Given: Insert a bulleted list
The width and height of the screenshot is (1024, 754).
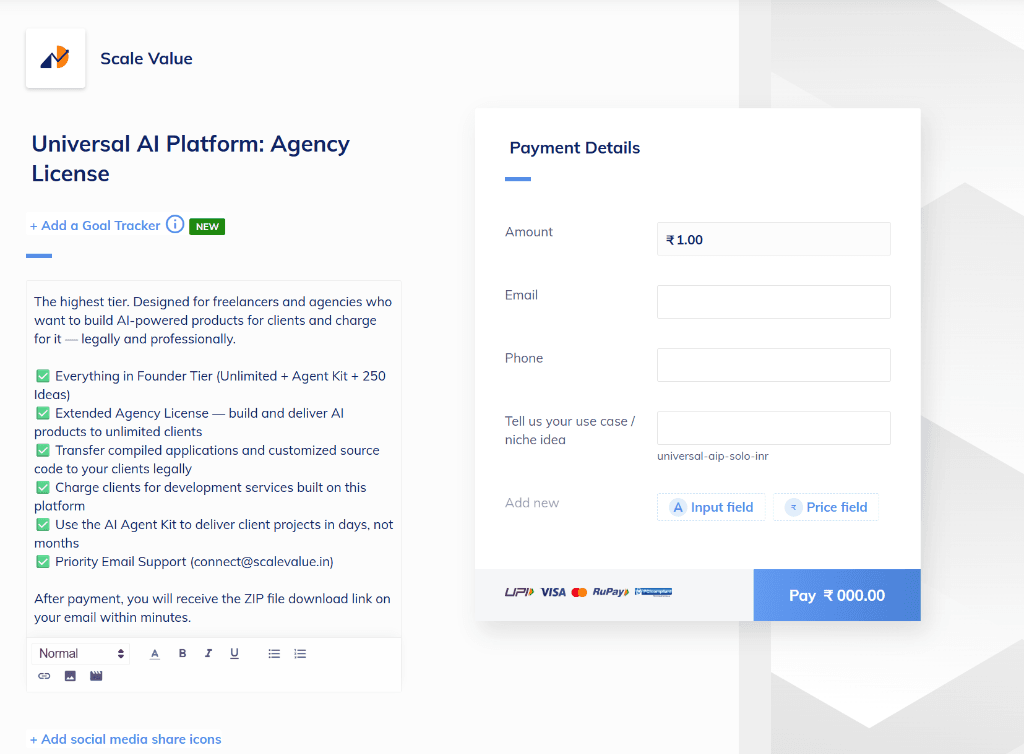Looking at the screenshot, I should tap(274, 653).
